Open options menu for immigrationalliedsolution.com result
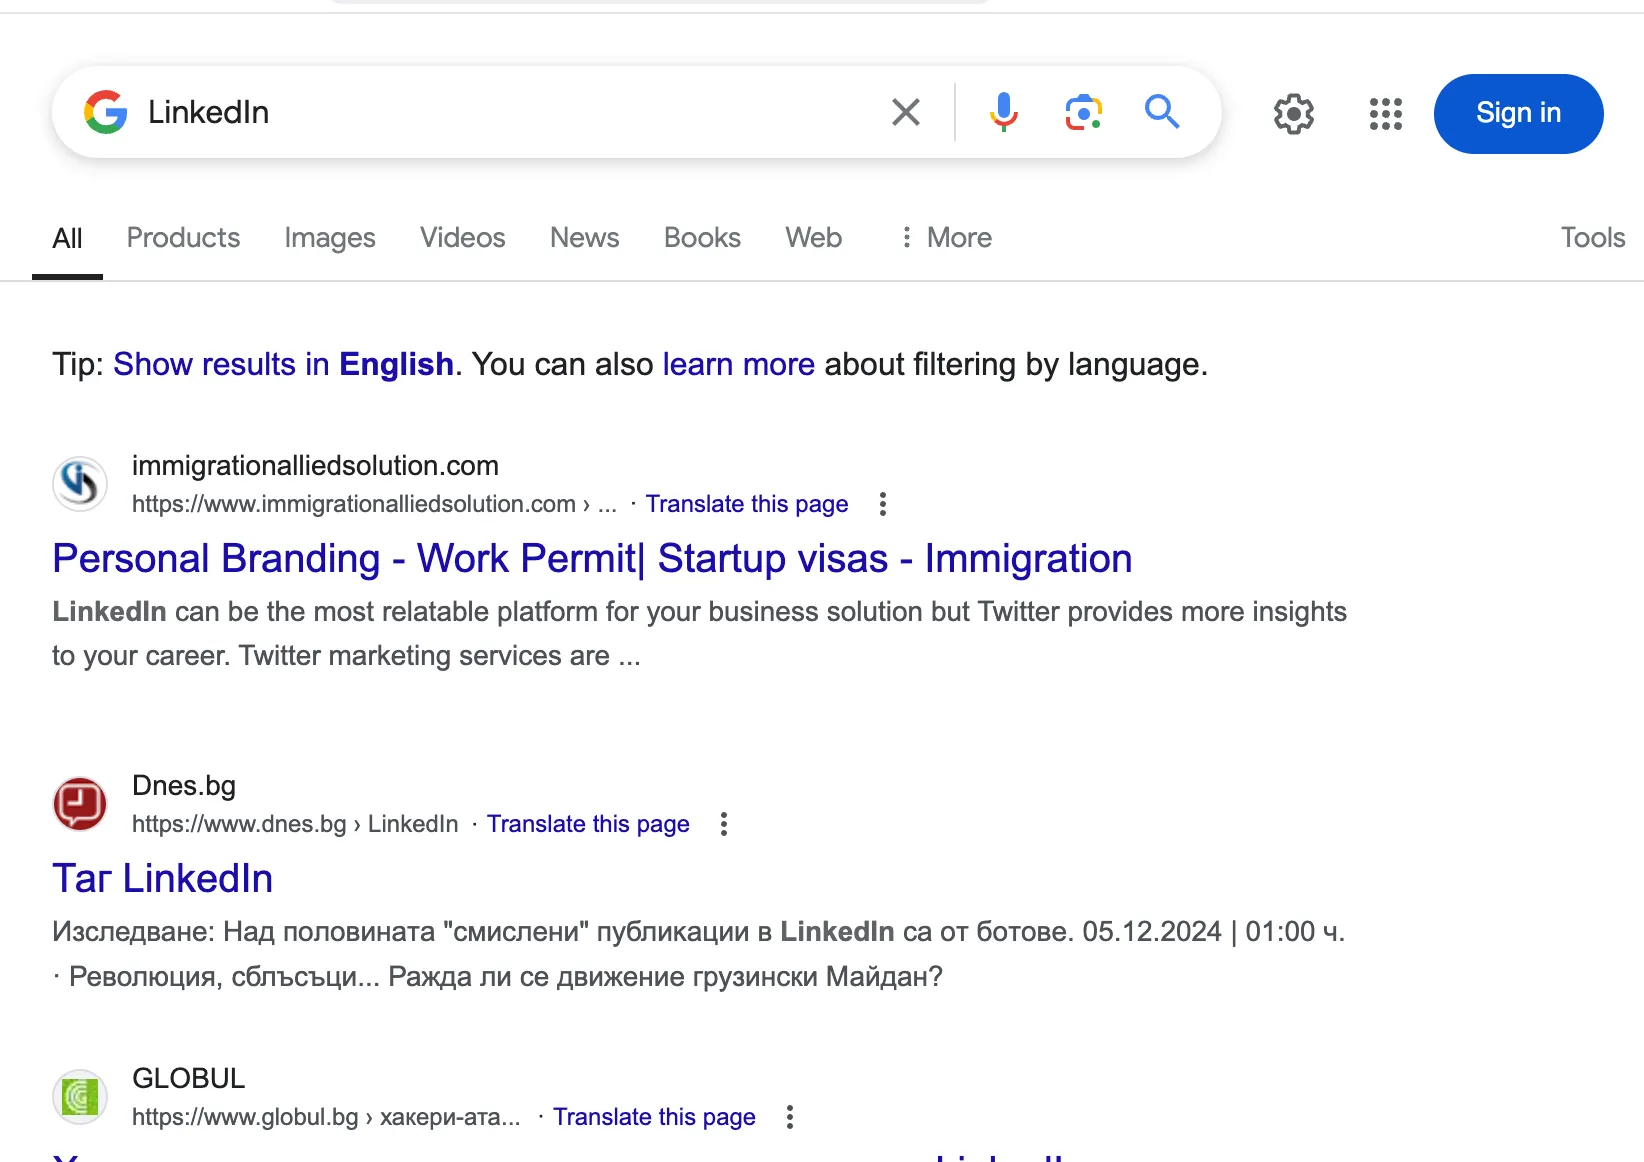Image resolution: width=1644 pixels, height=1162 pixels. [882, 504]
